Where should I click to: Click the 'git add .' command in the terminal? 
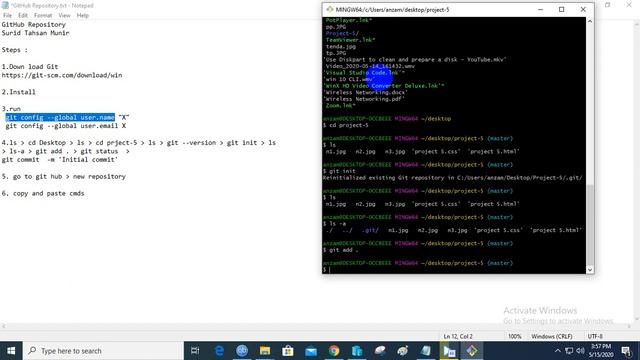[x=343, y=250]
